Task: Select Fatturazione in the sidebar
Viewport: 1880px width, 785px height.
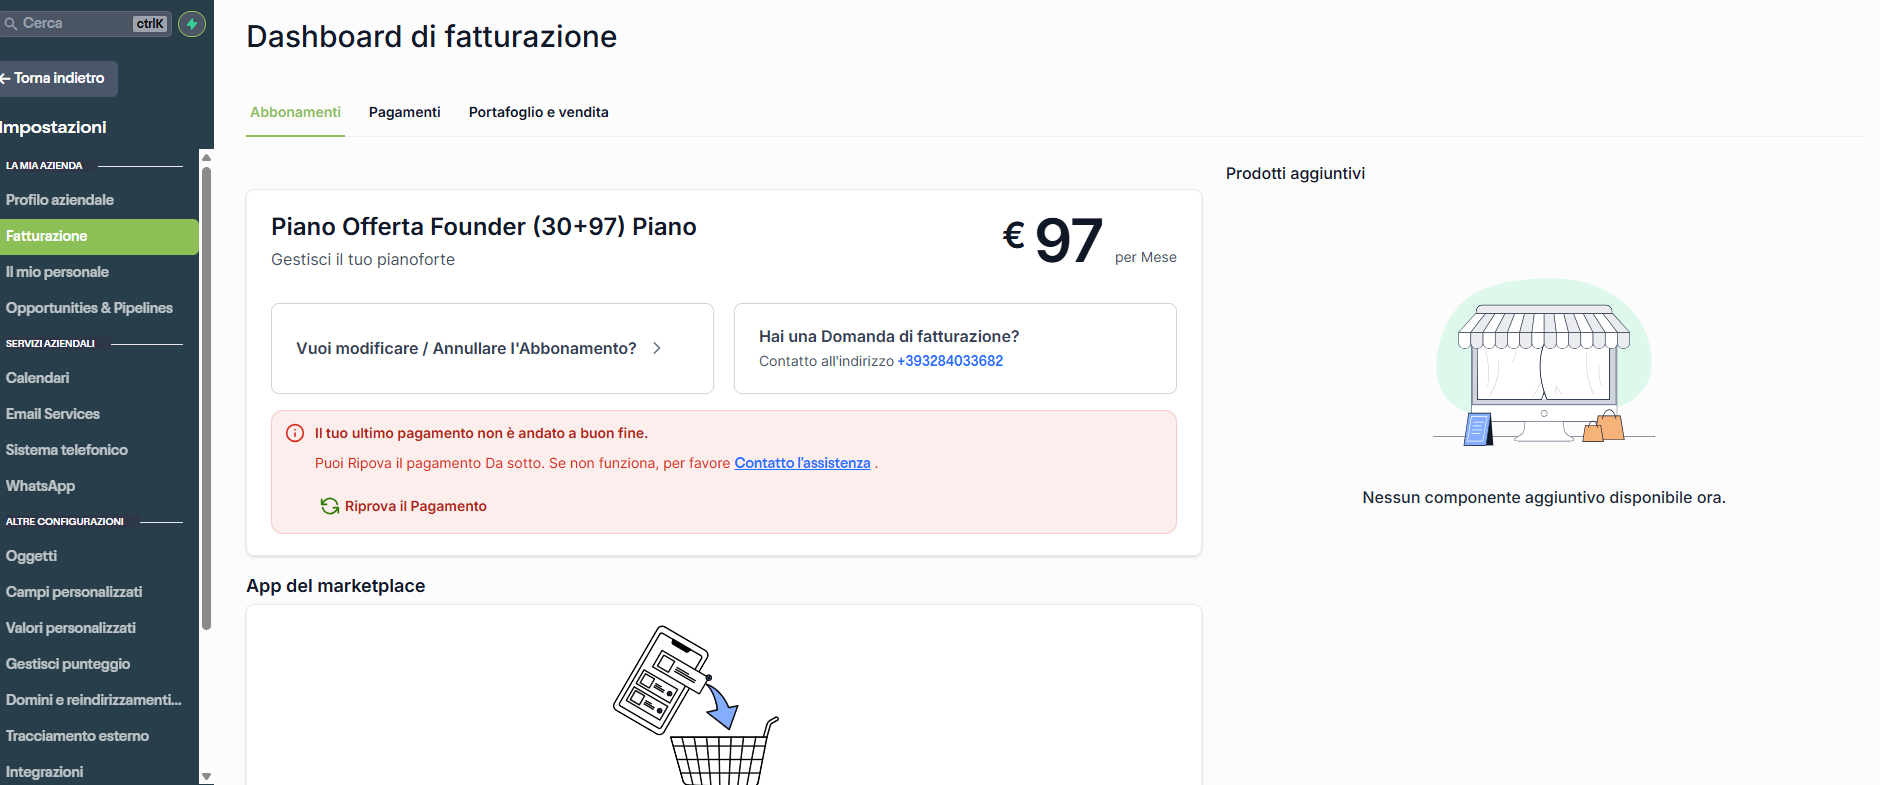Action: coord(47,236)
